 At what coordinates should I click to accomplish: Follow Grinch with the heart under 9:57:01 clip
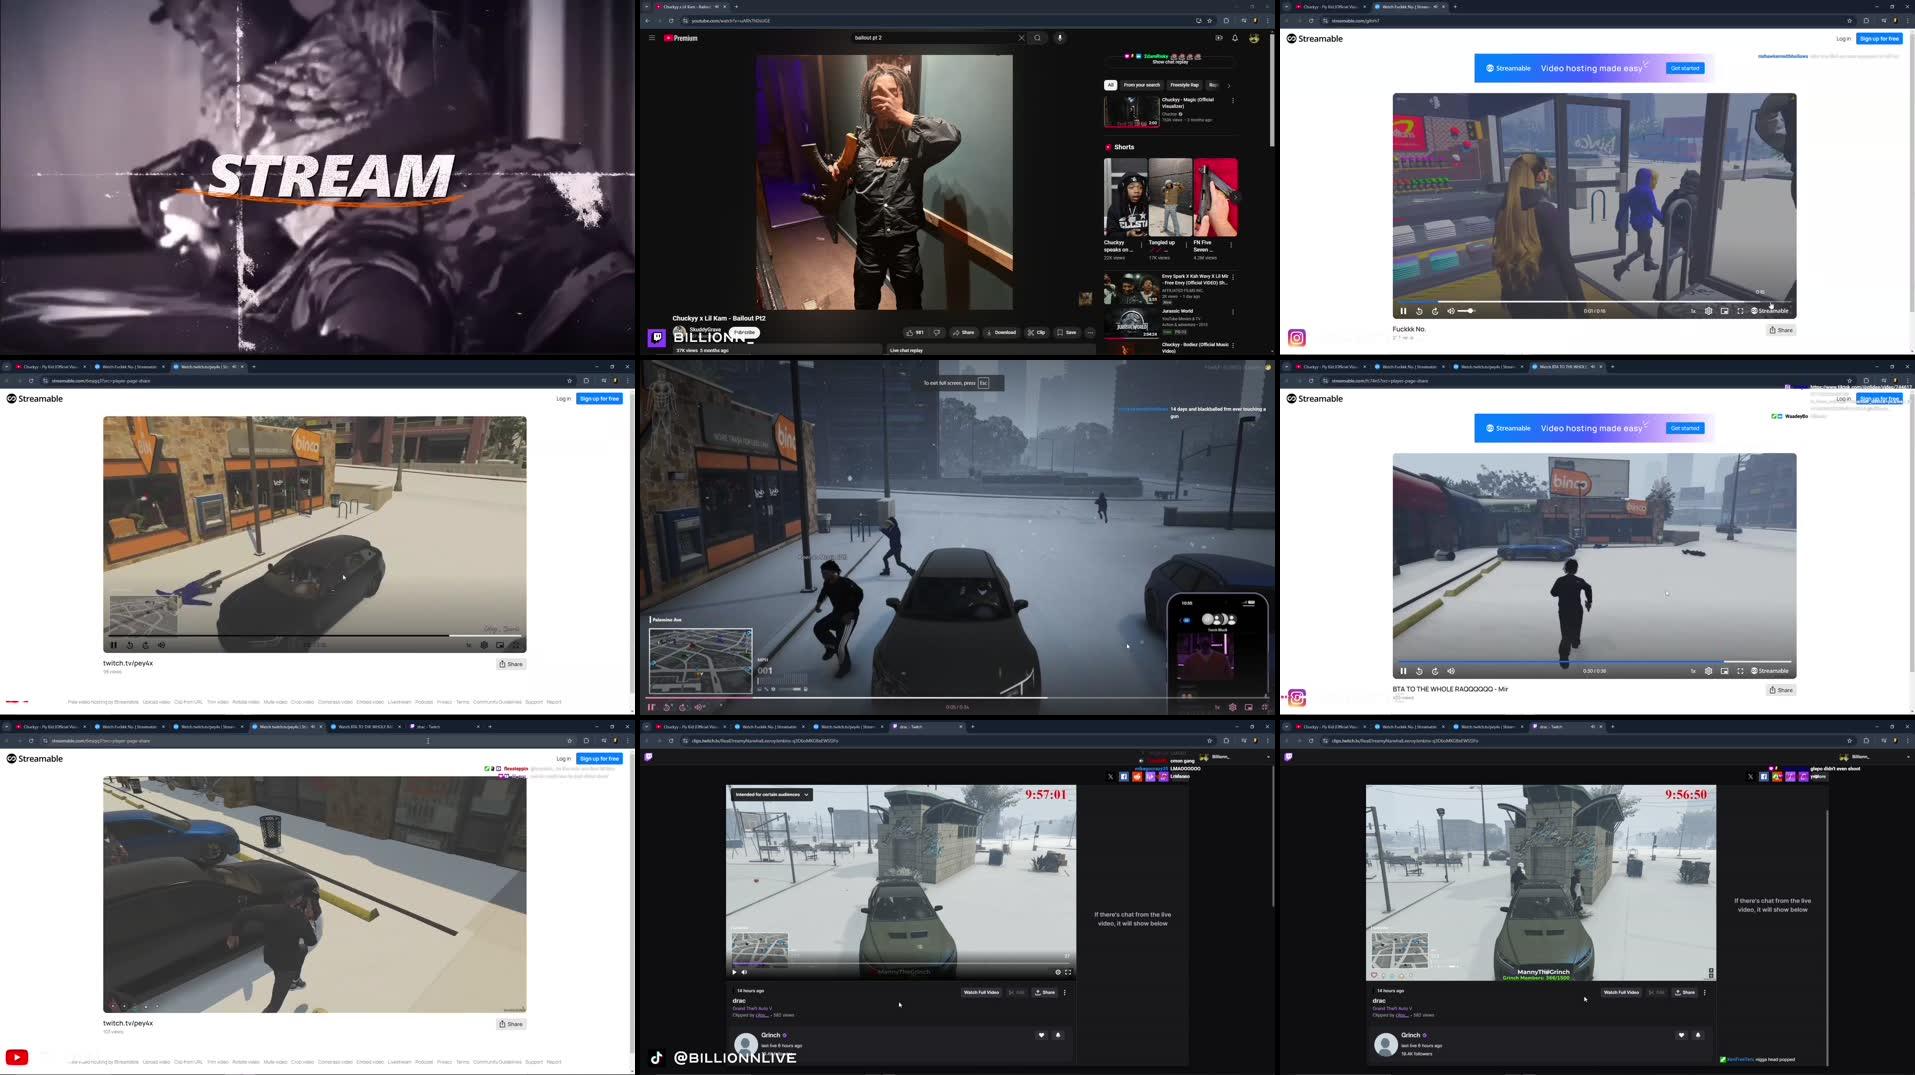coord(1041,1035)
